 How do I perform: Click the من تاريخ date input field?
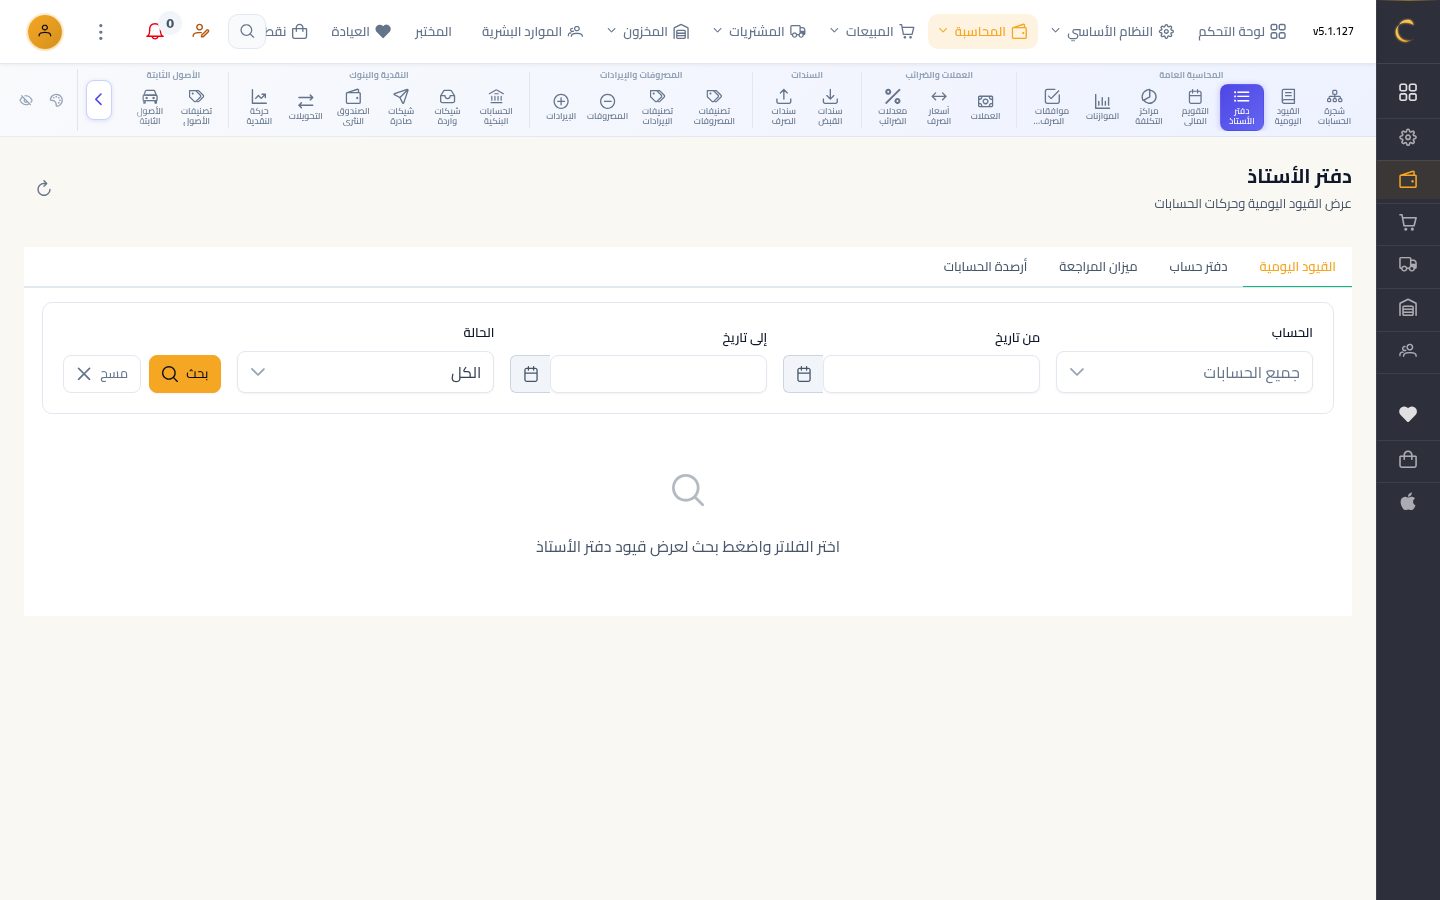(931, 374)
